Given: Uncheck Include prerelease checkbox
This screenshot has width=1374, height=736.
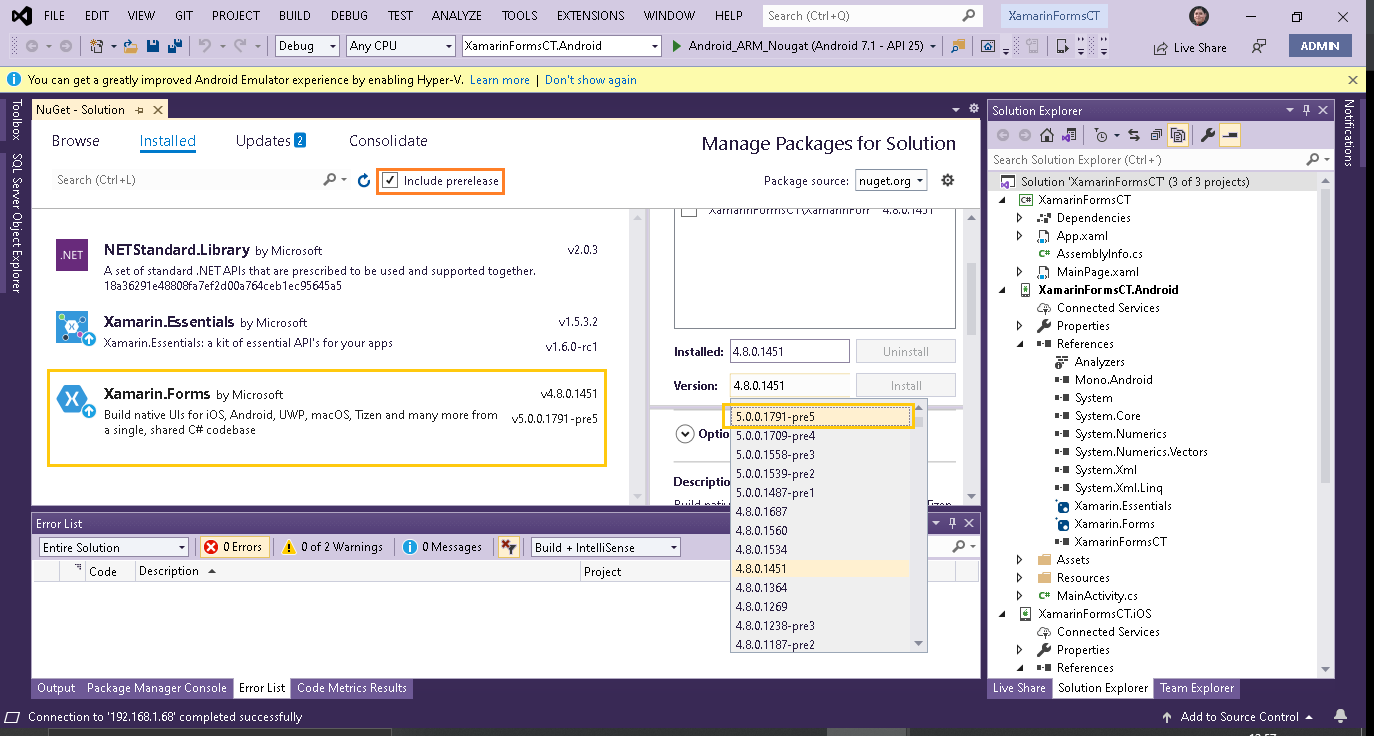Looking at the screenshot, I should point(391,181).
